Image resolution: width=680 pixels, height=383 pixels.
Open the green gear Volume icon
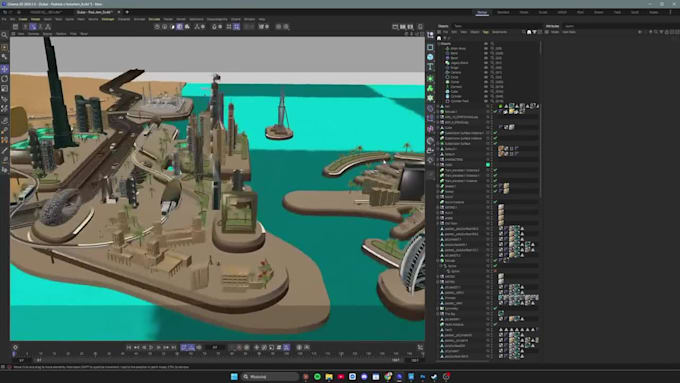click(430, 98)
